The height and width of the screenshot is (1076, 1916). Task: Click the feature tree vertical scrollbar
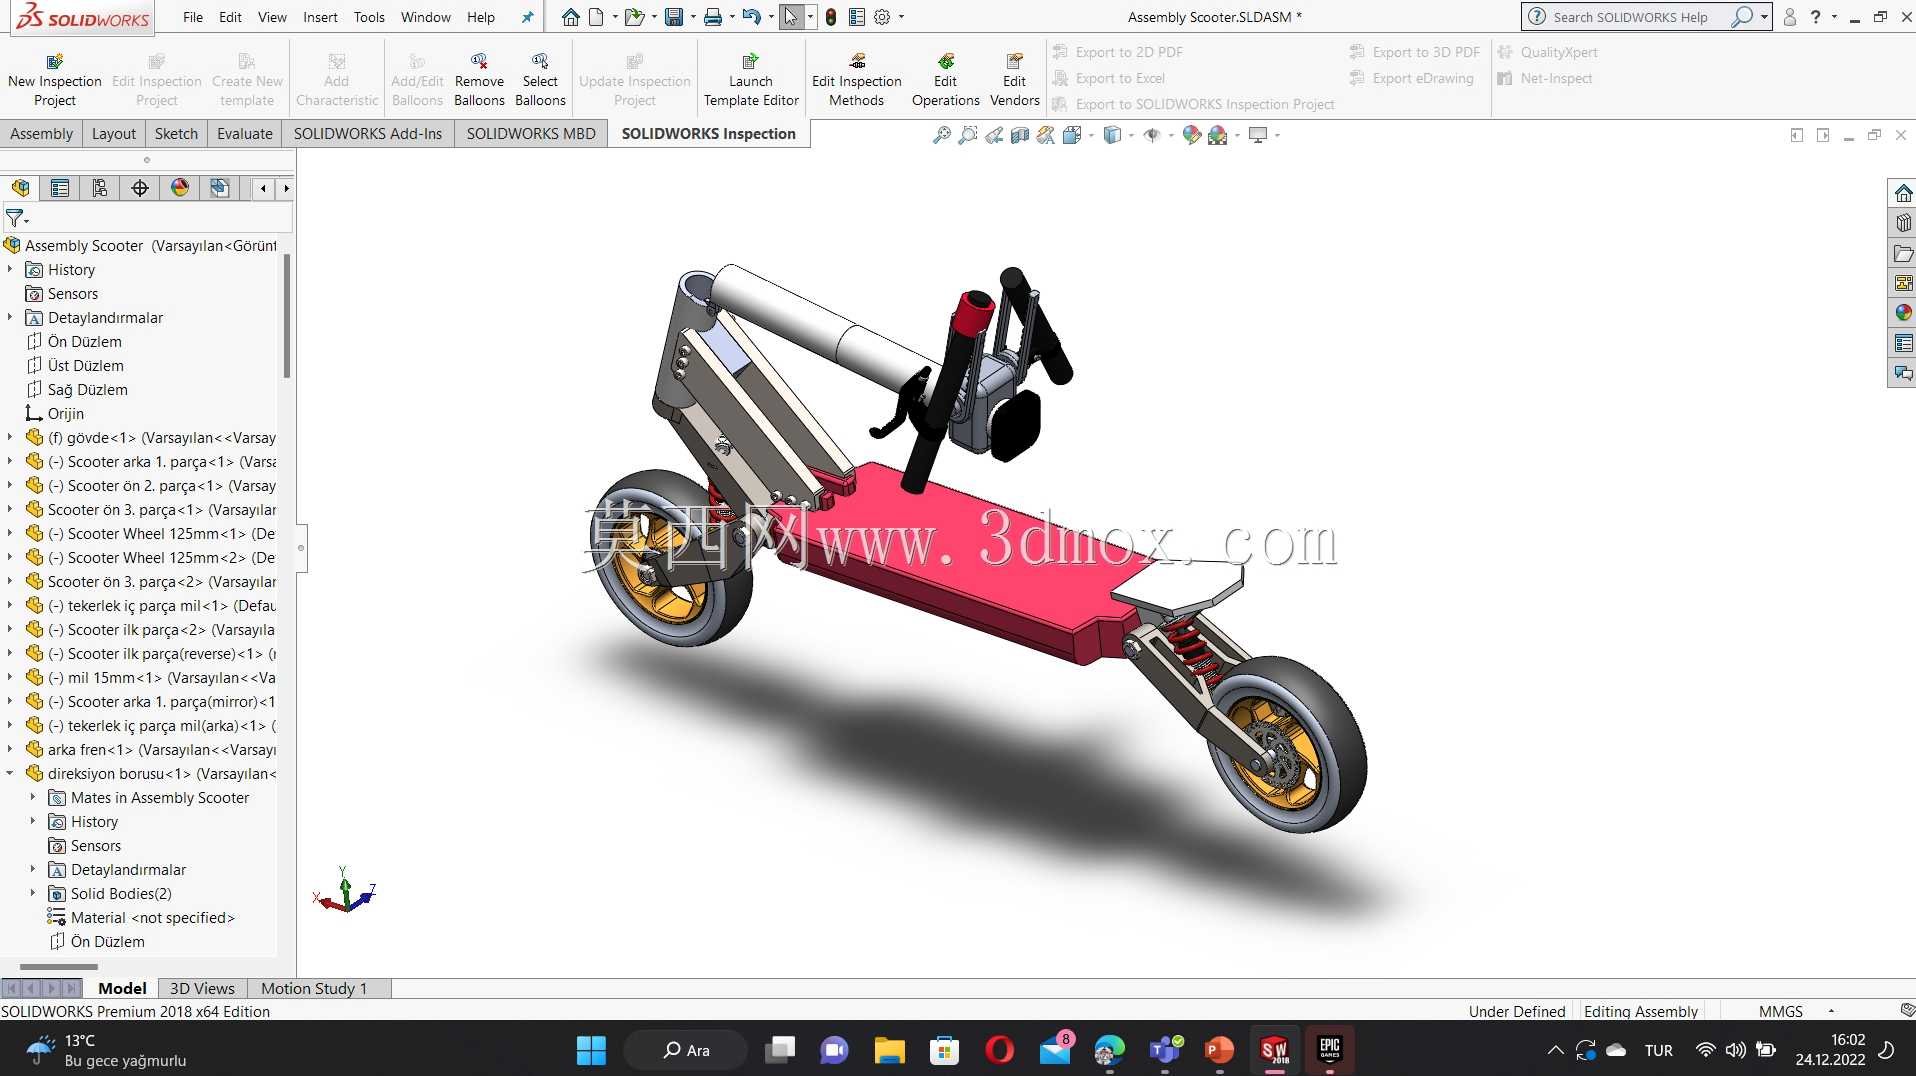(x=287, y=316)
